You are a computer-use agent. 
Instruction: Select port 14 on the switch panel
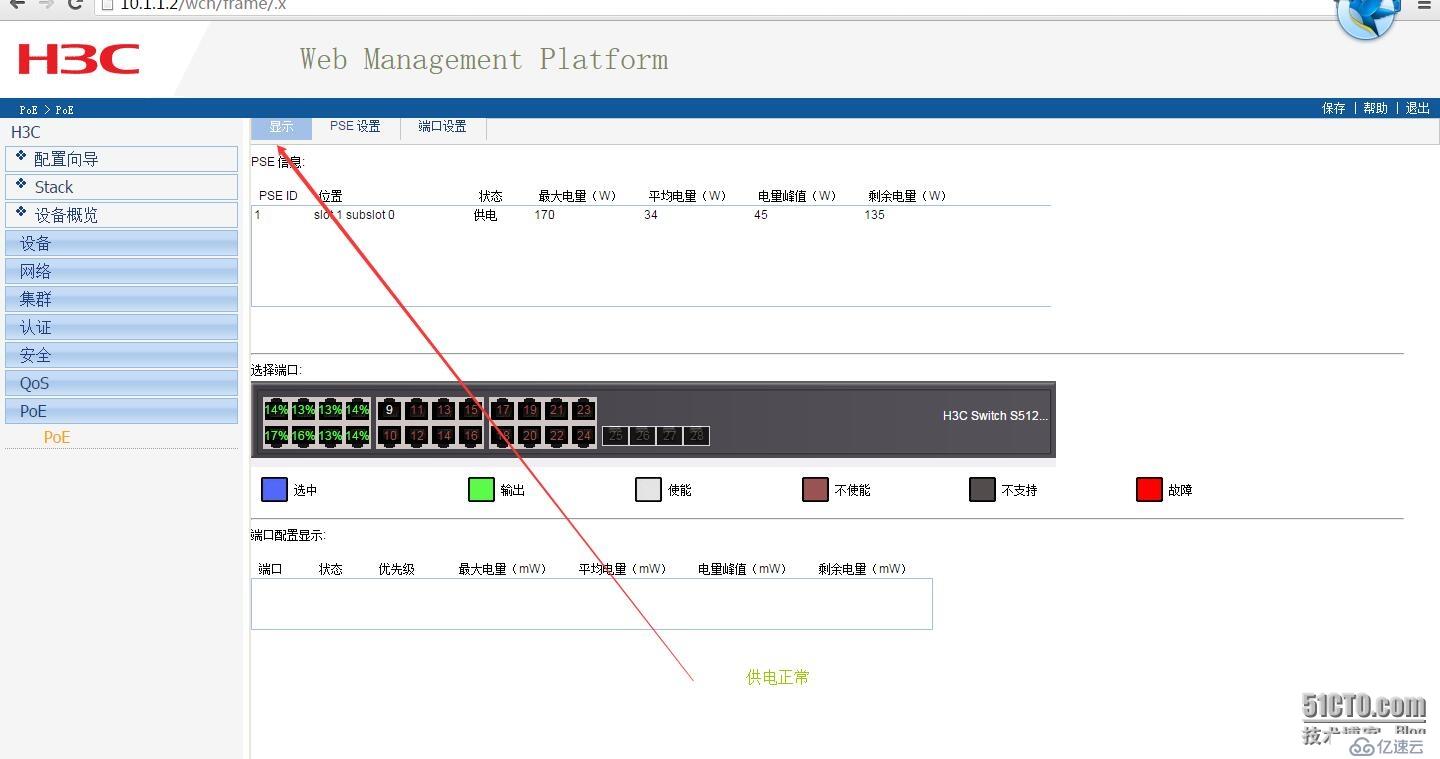tap(444, 436)
